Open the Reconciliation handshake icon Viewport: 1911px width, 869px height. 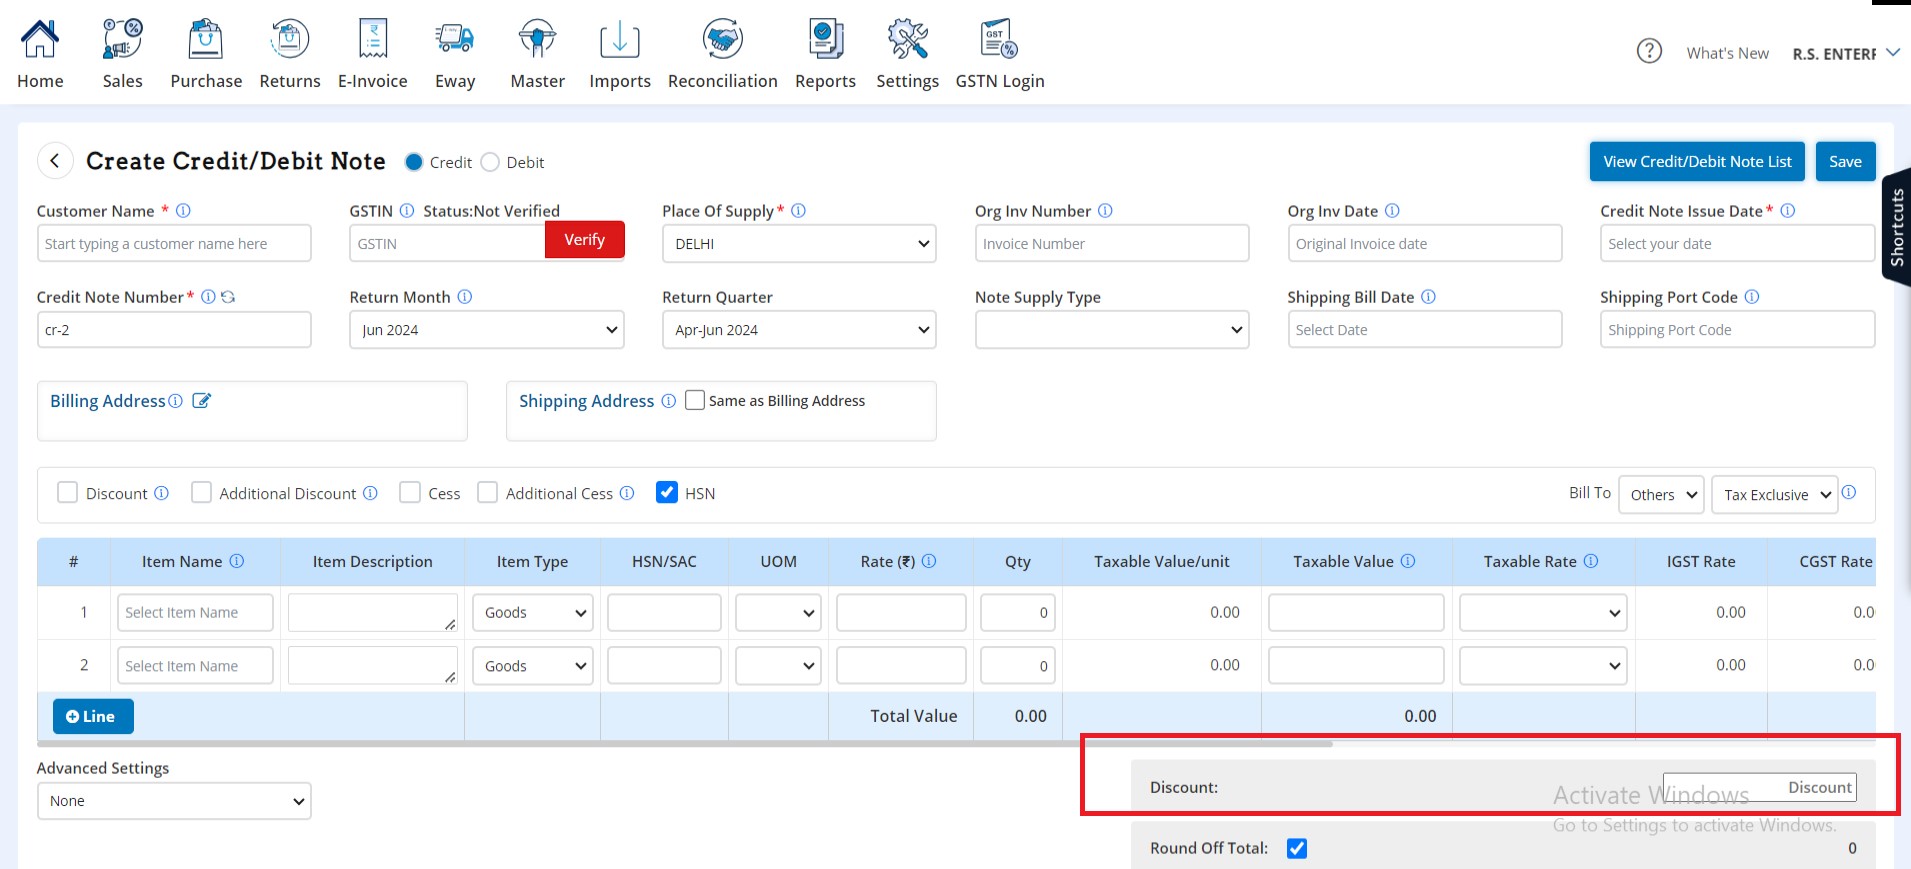[x=723, y=39]
